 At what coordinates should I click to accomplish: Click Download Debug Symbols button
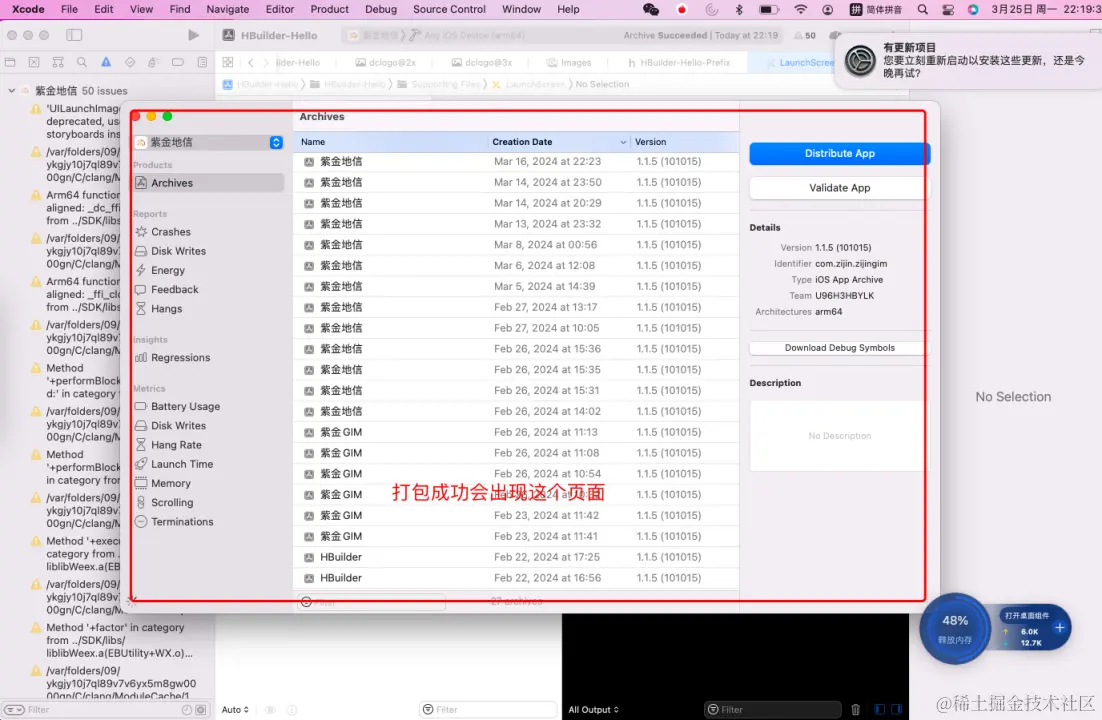pos(839,348)
